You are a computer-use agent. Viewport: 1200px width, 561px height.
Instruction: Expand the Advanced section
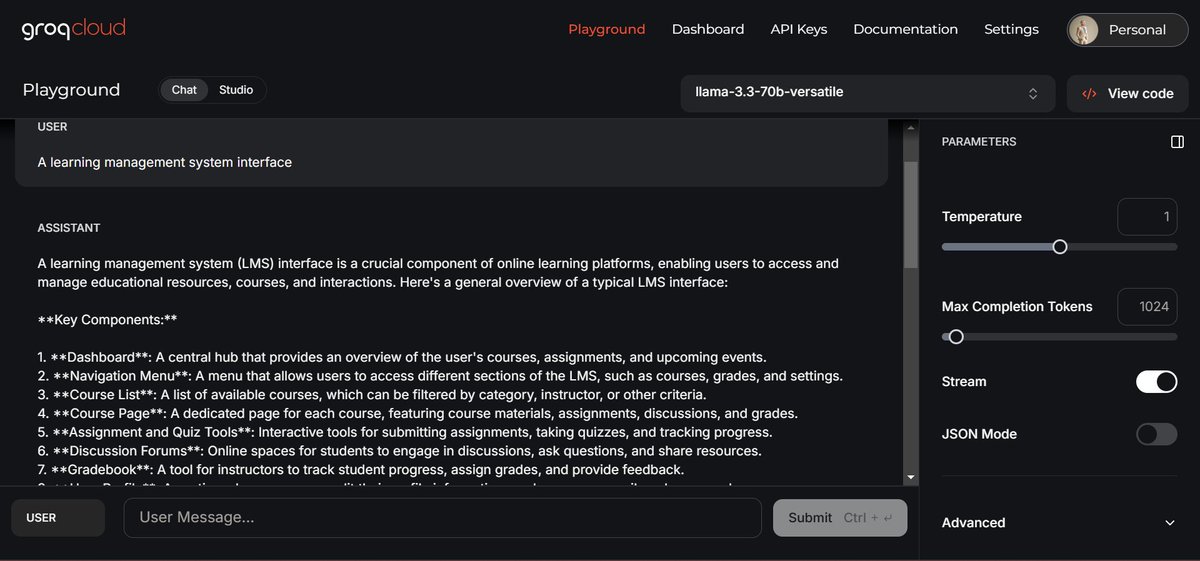[1059, 522]
